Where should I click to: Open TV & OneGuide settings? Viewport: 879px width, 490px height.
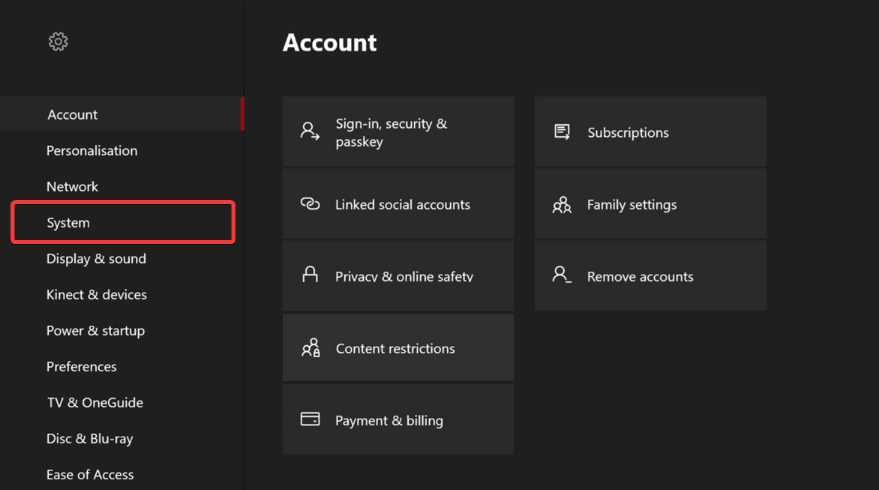pyautogui.click(x=122, y=403)
